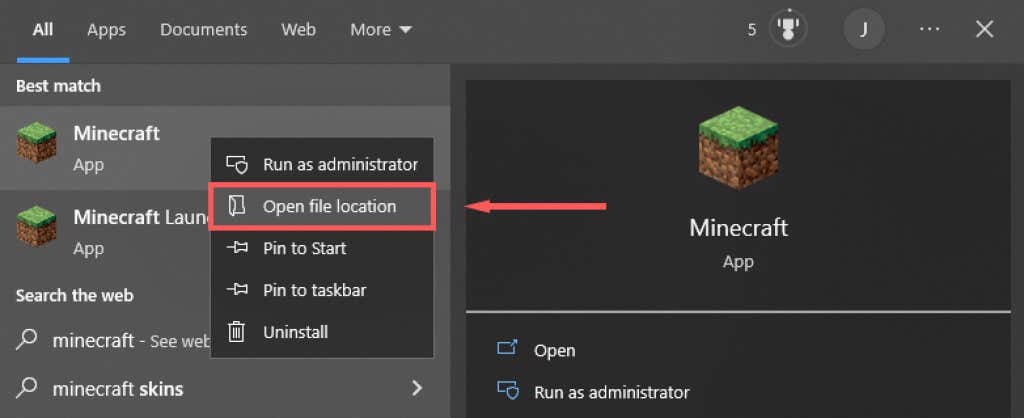Click the Search the web heading
Image resolution: width=1024 pixels, height=418 pixels.
tap(74, 295)
